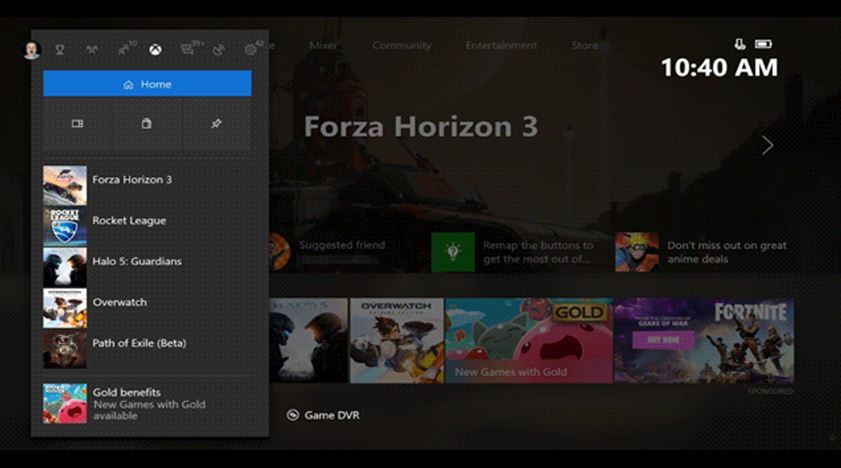Switch to the Mixer tab
This screenshot has height=468, width=841.
[323, 46]
